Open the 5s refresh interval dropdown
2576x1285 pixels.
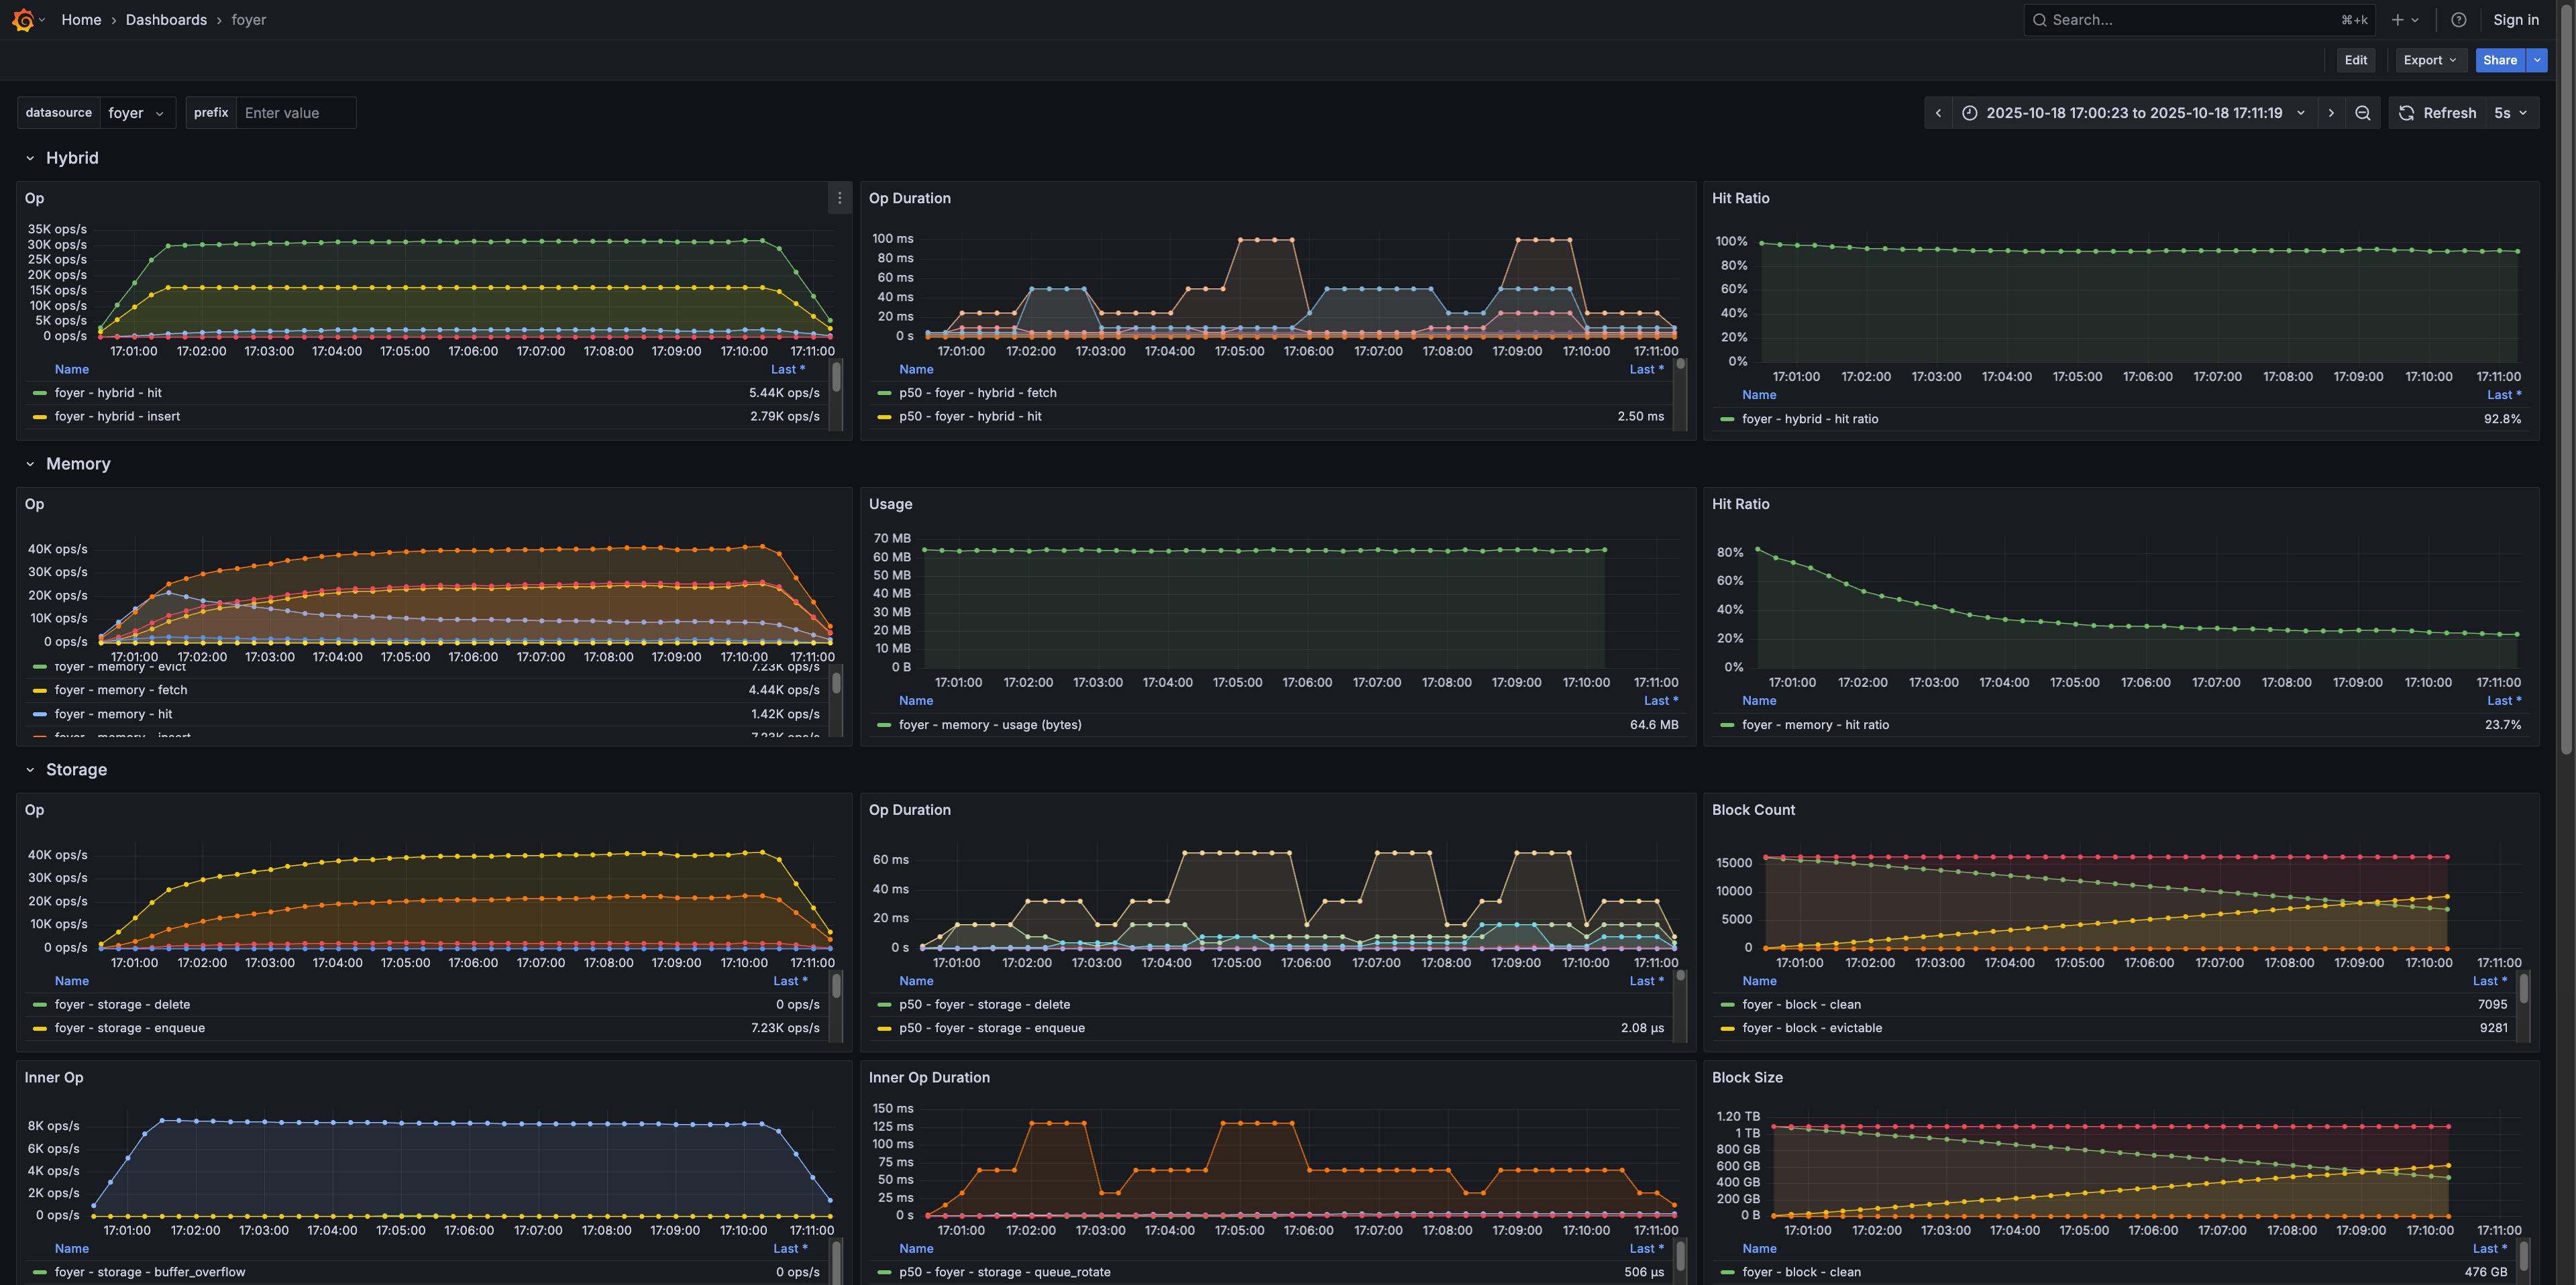click(x=2510, y=113)
